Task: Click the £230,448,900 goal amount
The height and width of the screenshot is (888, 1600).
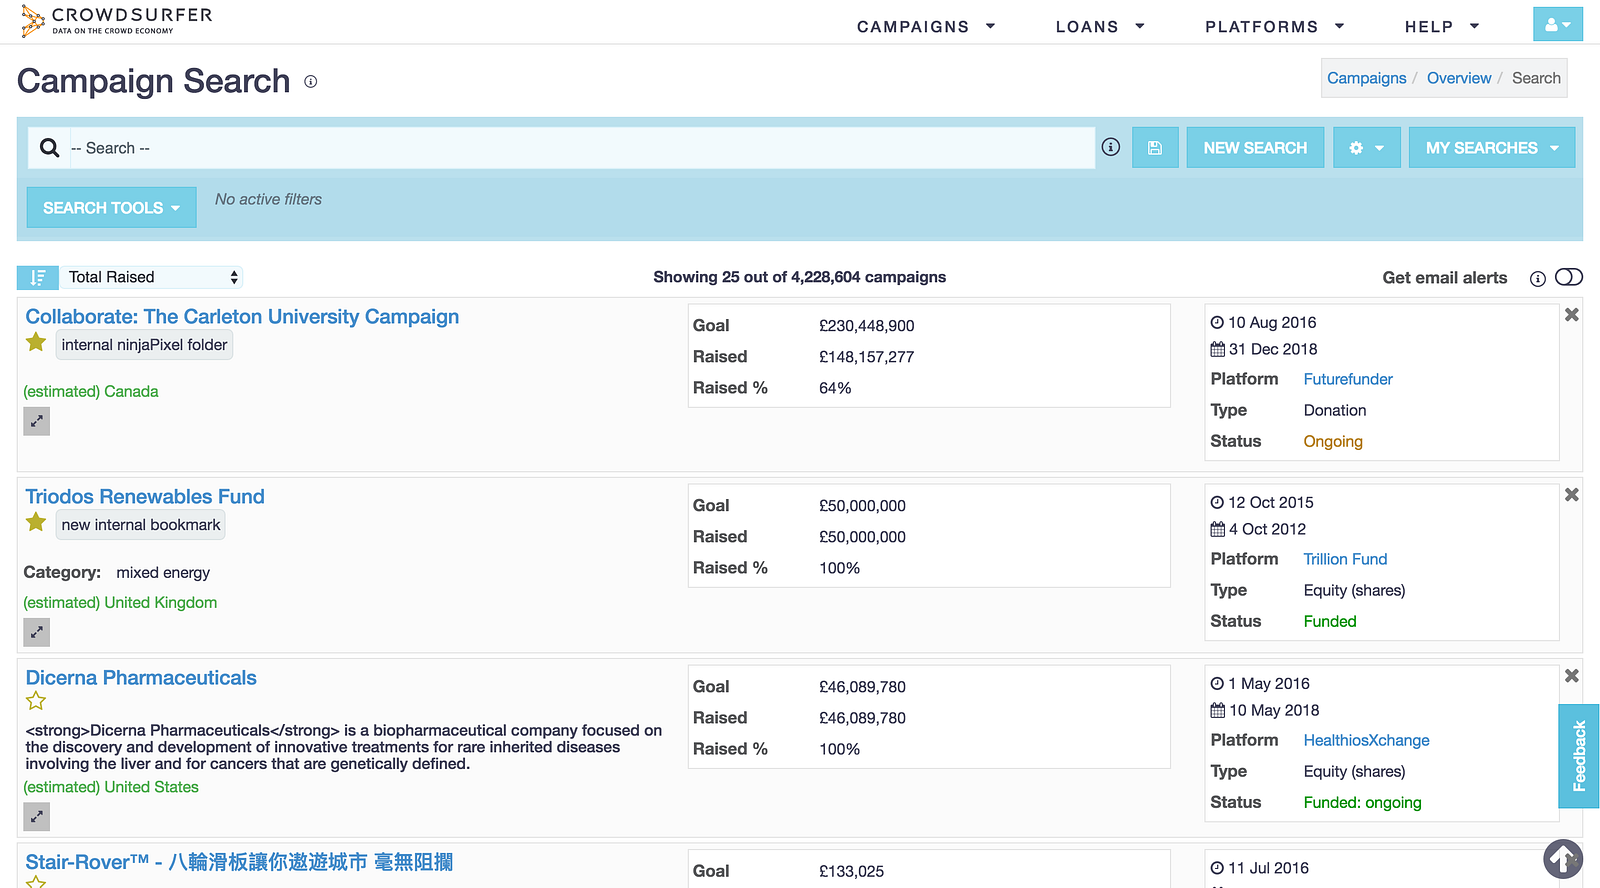Action: [866, 326]
